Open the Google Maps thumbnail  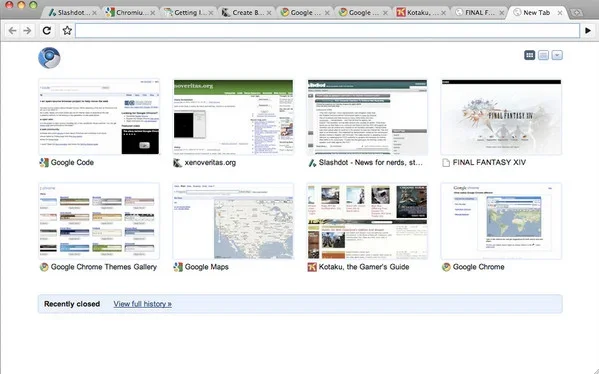tap(233, 221)
